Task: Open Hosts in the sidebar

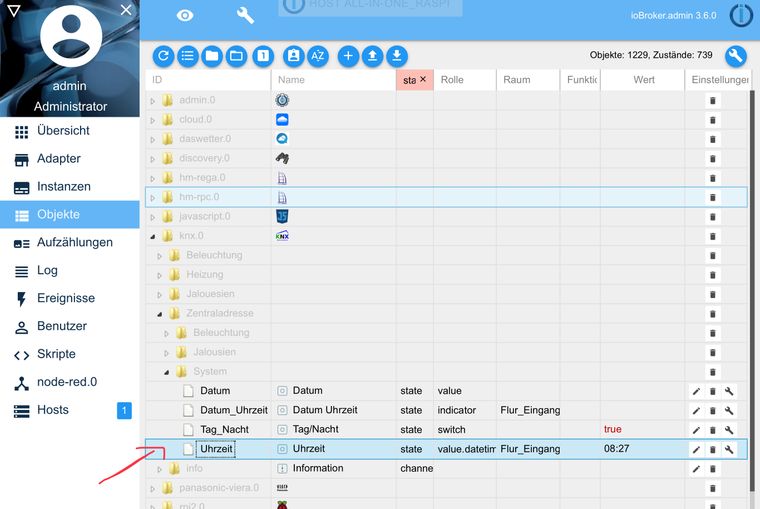Action: click(x=70, y=410)
